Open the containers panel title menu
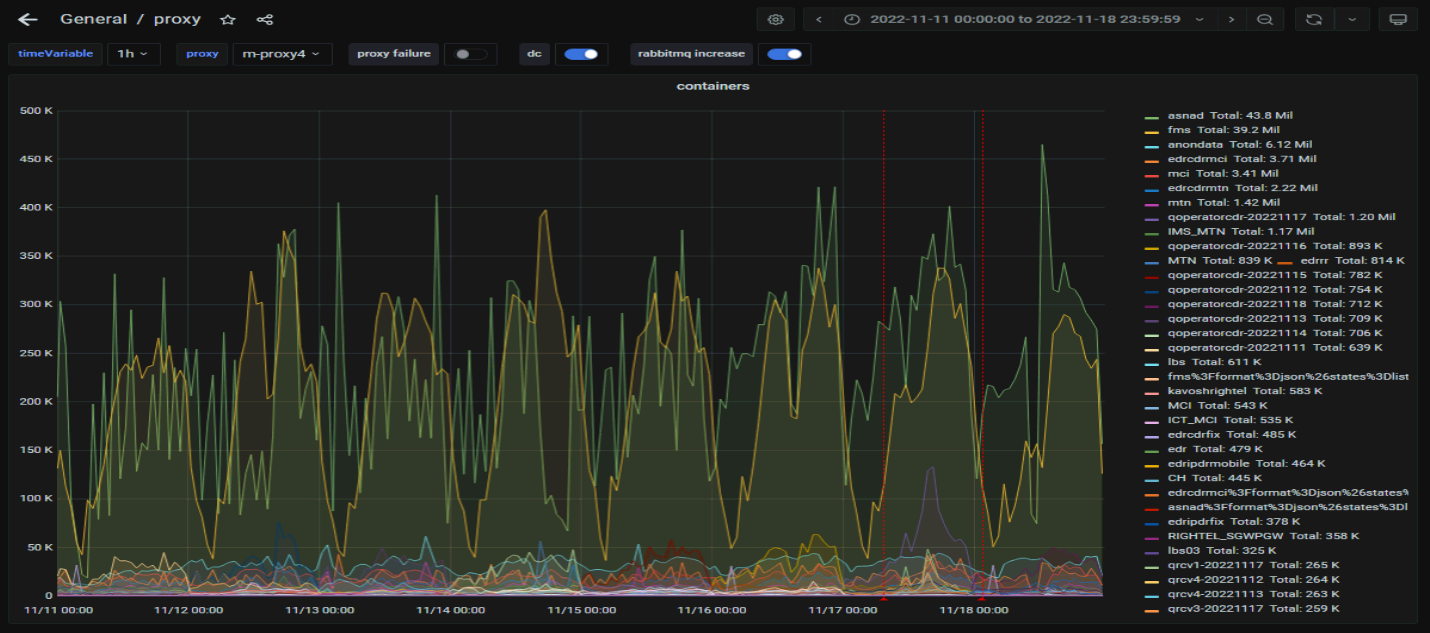1430x633 pixels. 713,86
